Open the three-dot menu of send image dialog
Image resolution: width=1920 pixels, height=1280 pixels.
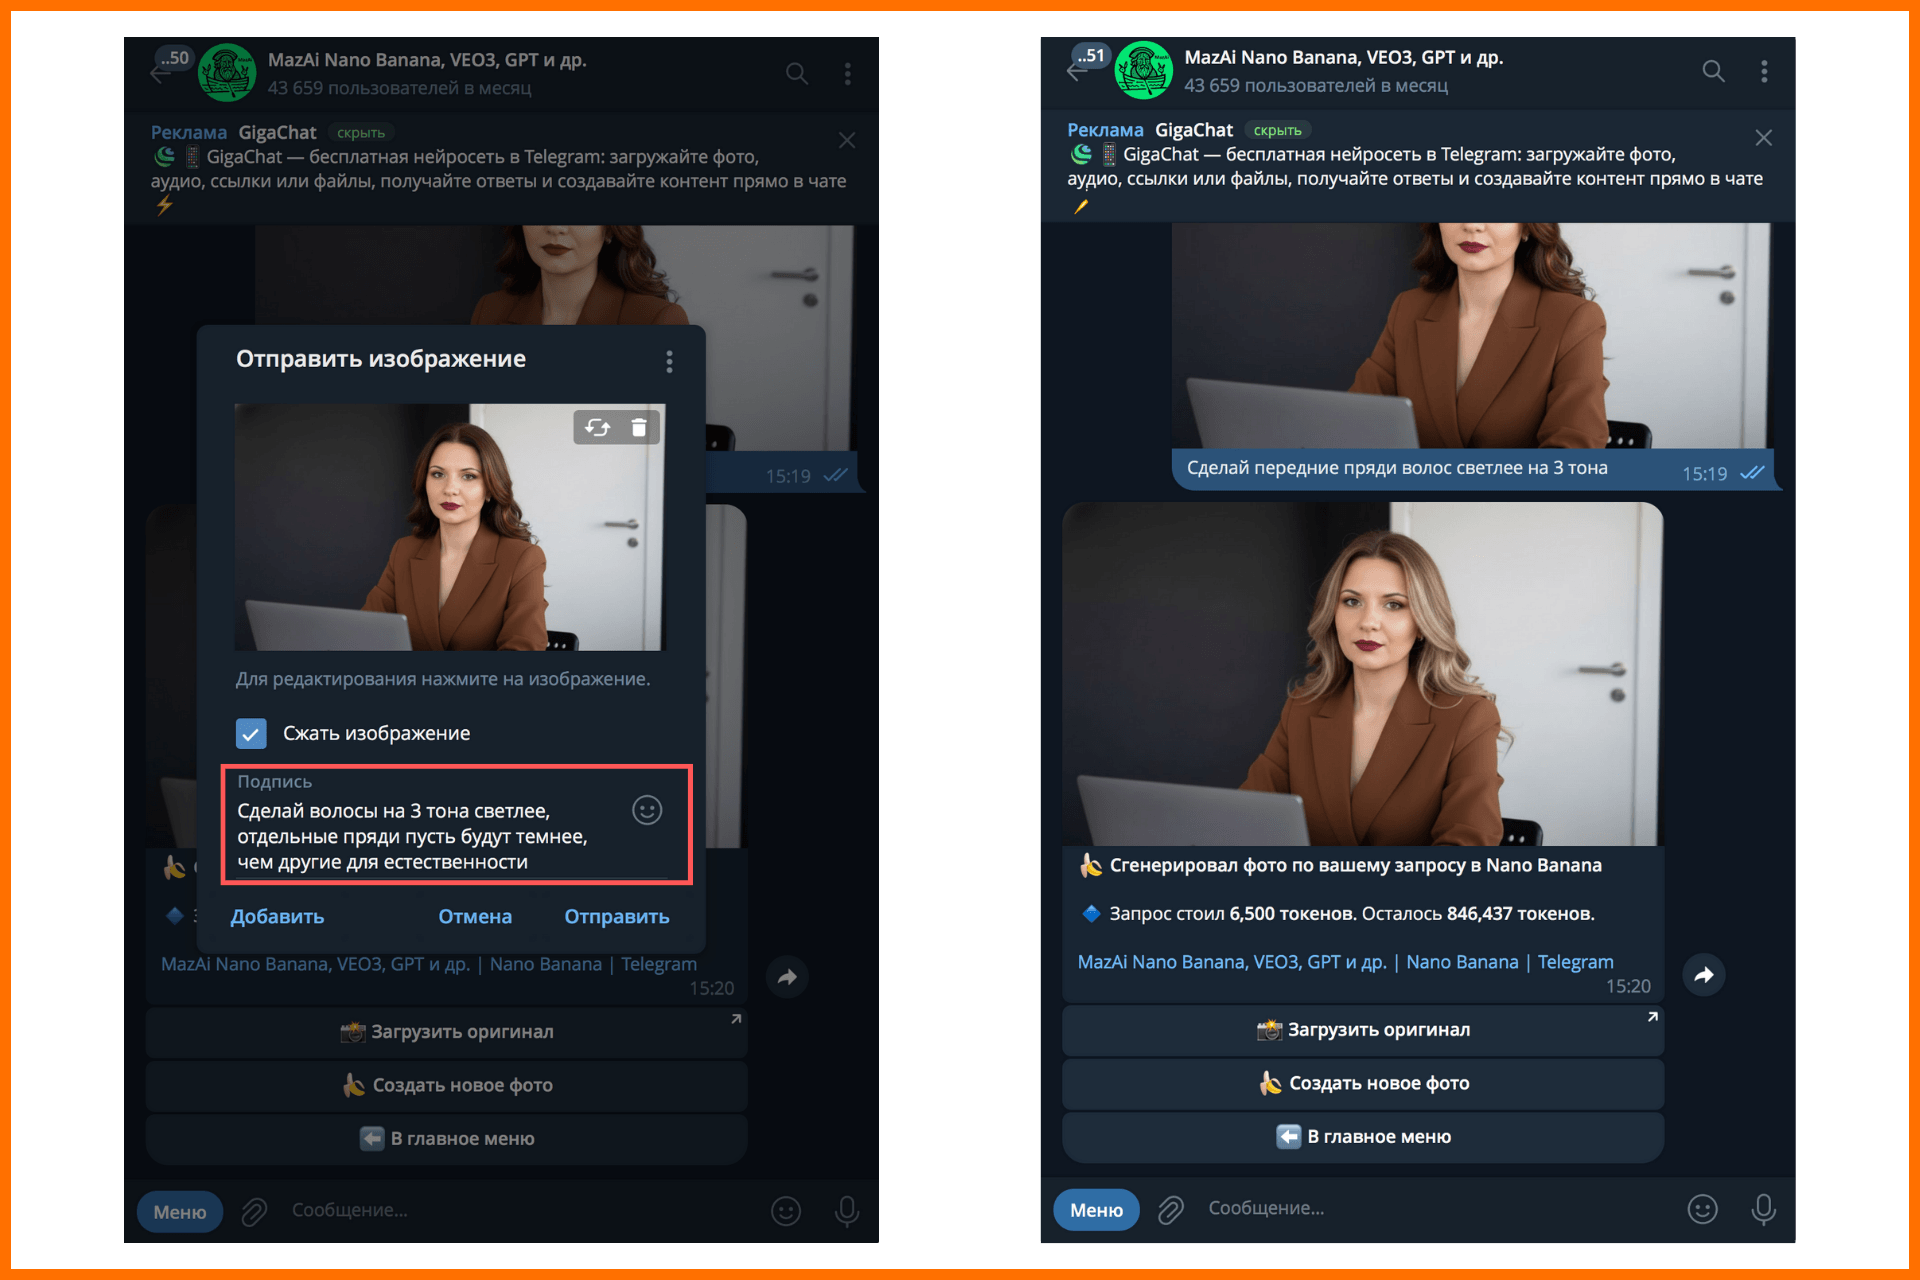tap(669, 361)
